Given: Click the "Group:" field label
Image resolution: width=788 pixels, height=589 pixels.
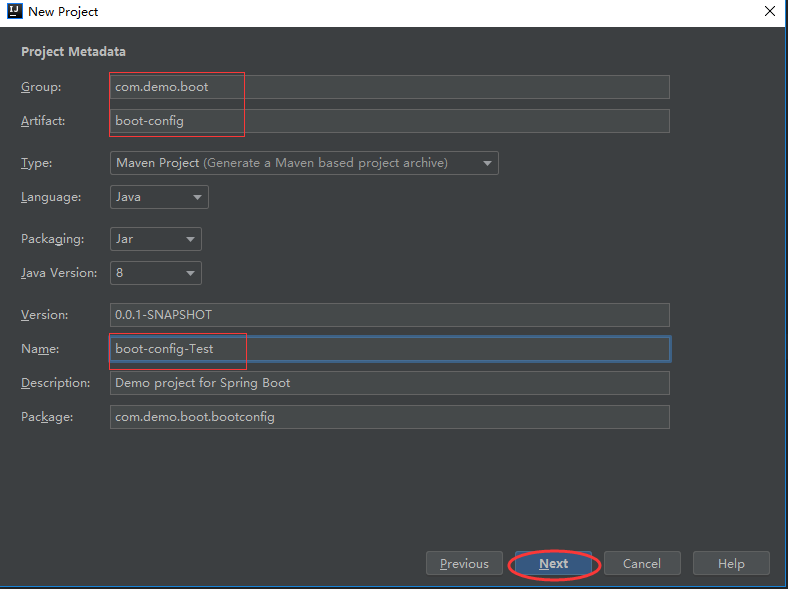Looking at the screenshot, I should point(41,87).
